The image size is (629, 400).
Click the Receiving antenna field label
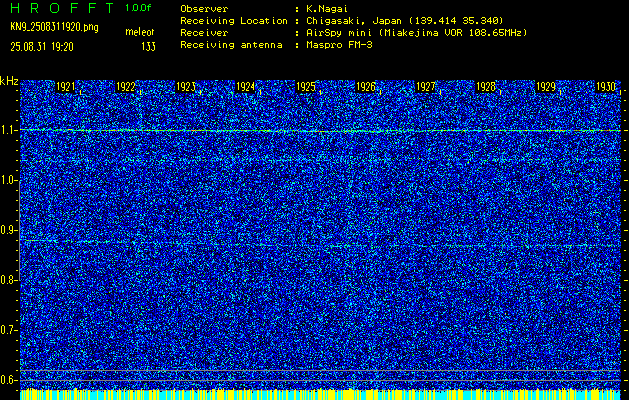click(231, 45)
